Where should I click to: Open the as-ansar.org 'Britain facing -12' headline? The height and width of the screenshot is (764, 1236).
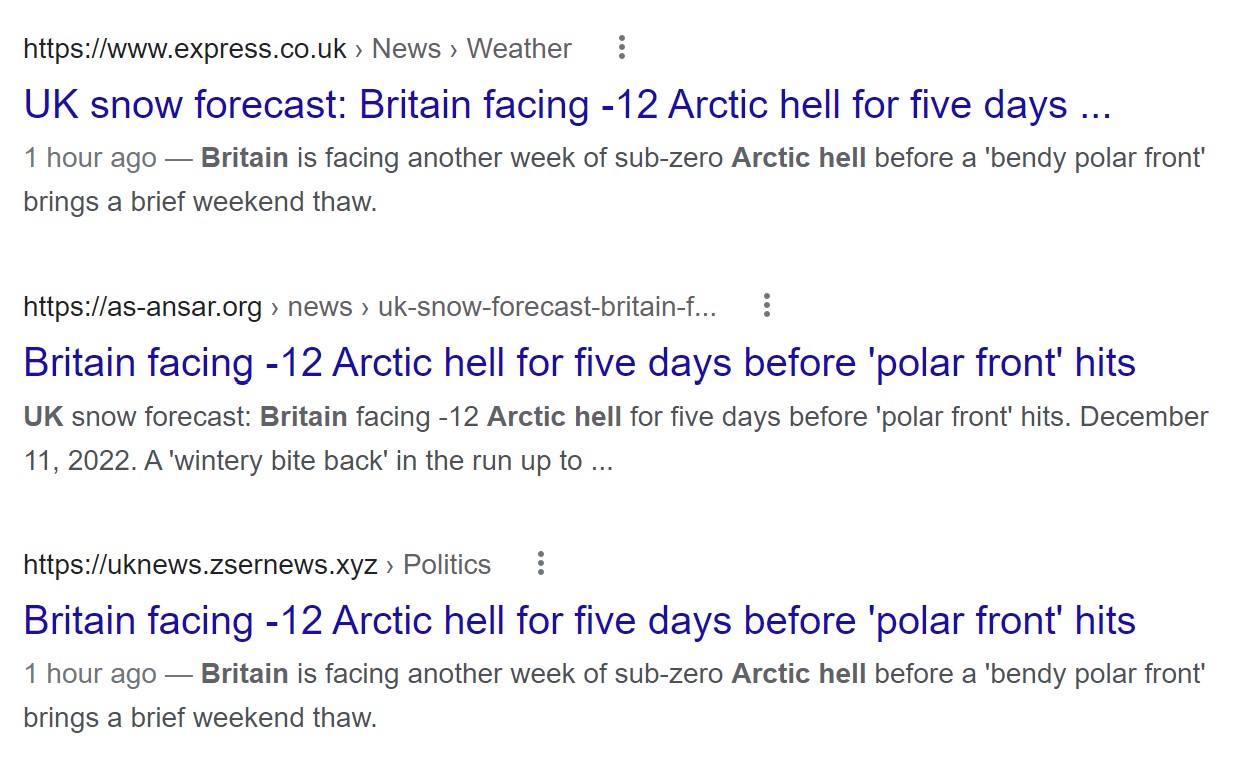(x=579, y=362)
